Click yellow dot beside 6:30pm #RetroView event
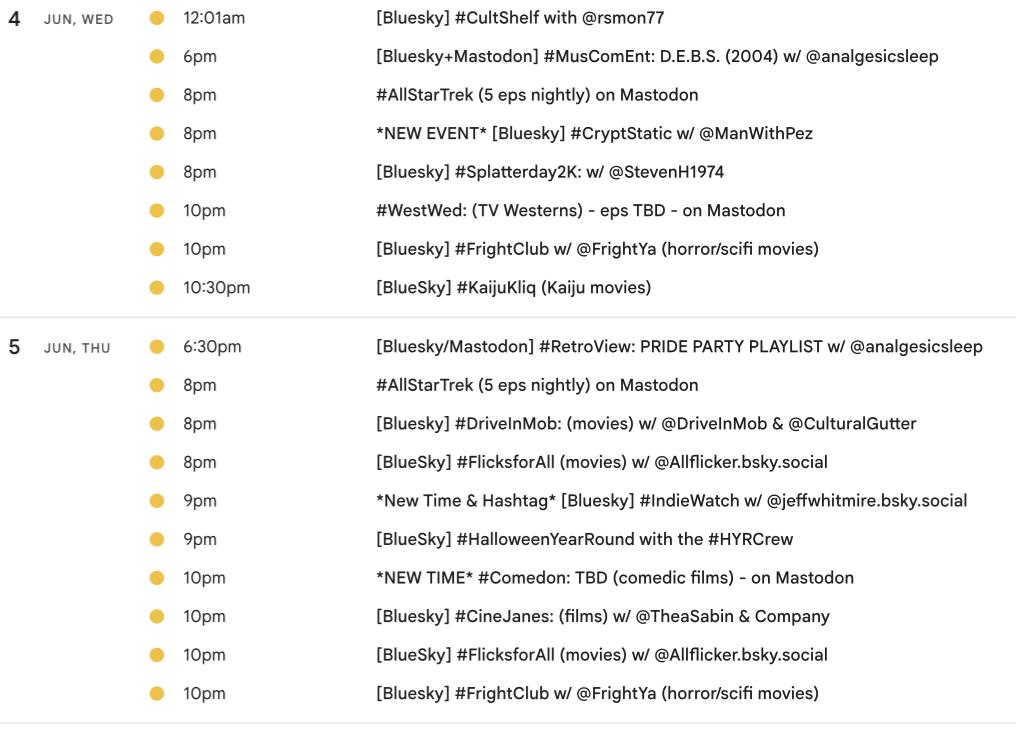Image resolution: width=1016 pixels, height=740 pixels. [157, 347]
